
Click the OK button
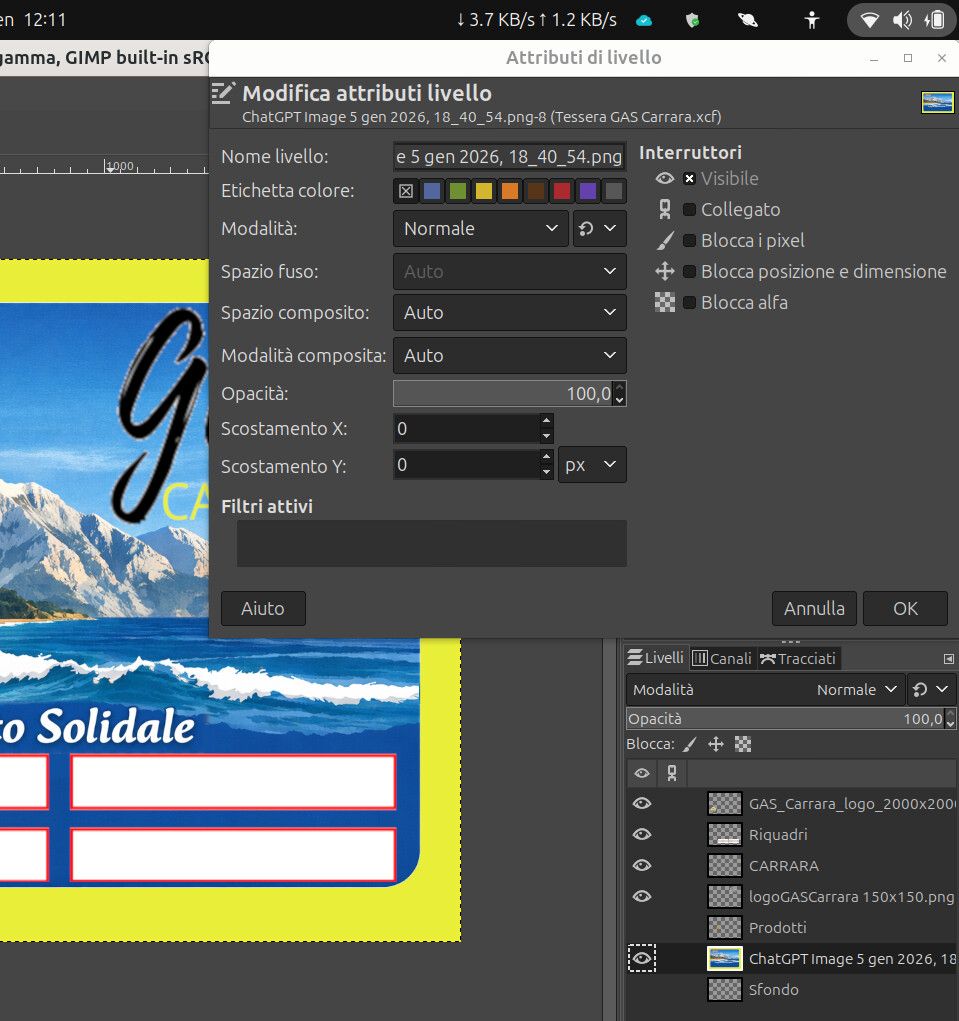pos(905,608)
